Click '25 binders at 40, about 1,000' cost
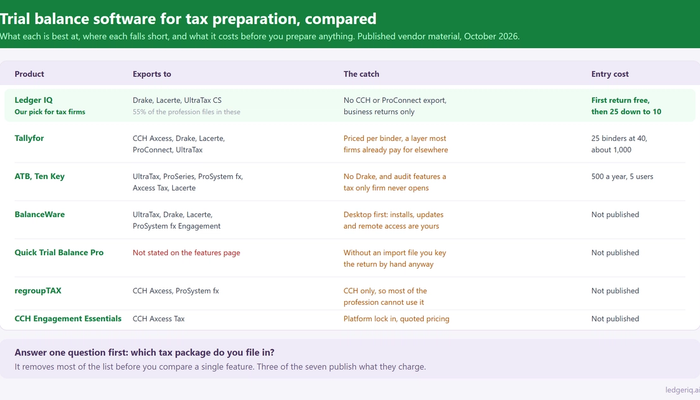 [619, 144]
